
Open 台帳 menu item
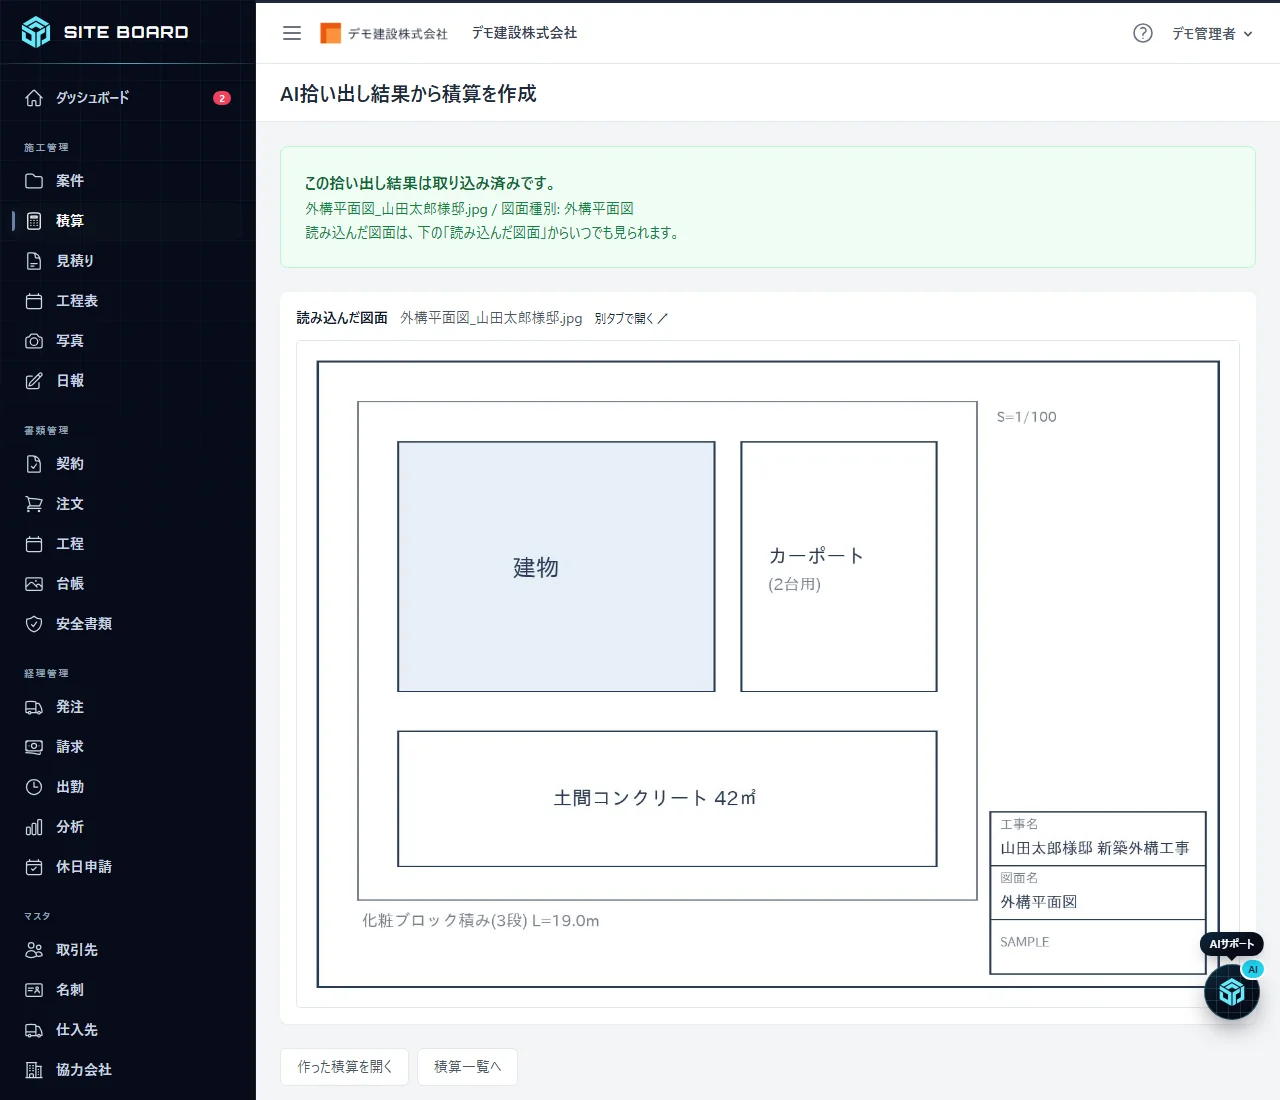click(128, 584)
